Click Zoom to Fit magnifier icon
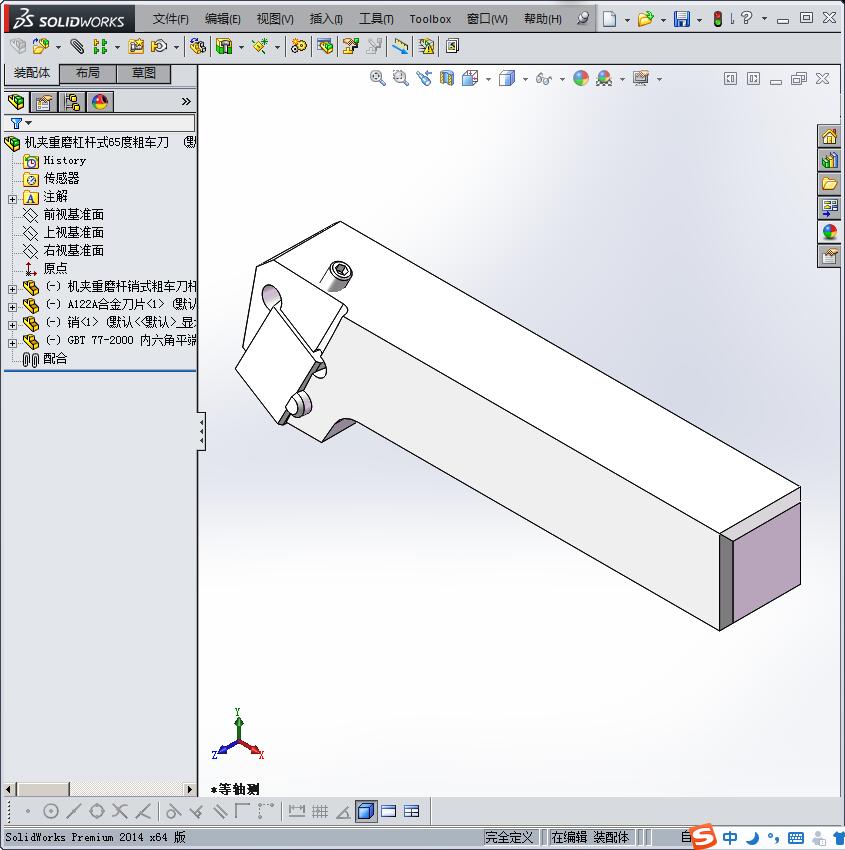 pyautogui.click(x=377, y=79)
